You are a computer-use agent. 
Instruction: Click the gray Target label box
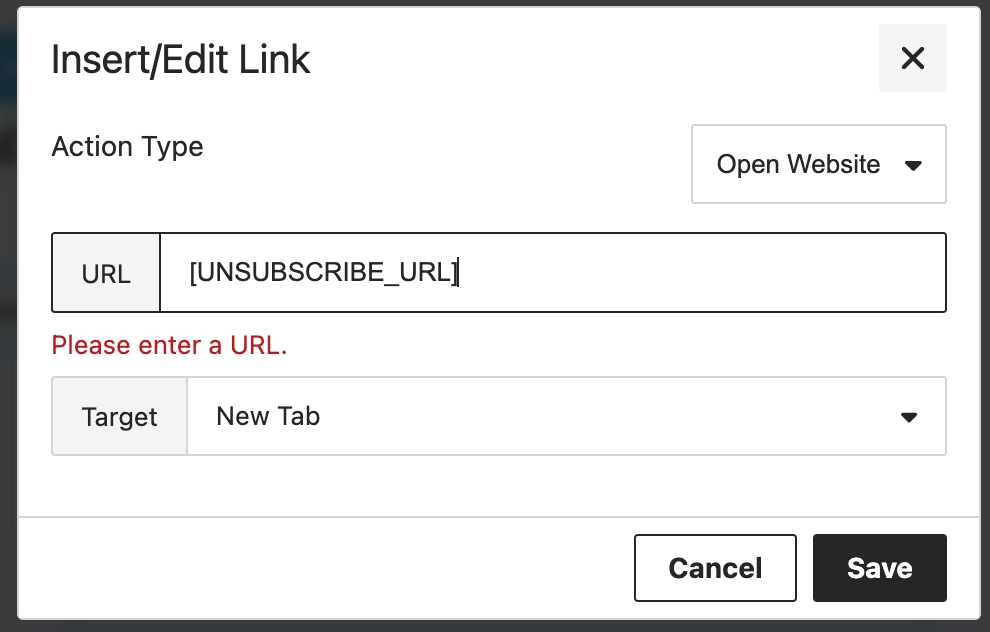(x=120, y=416)
